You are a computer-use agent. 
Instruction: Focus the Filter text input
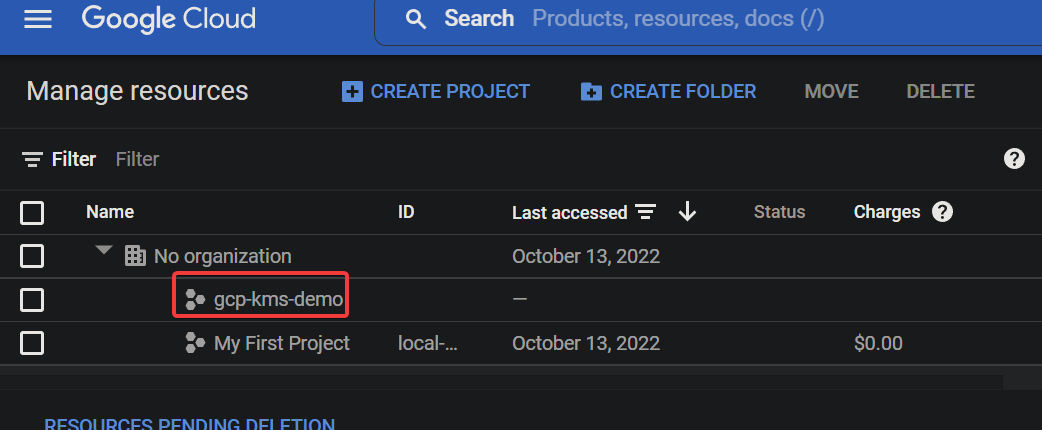138,160
